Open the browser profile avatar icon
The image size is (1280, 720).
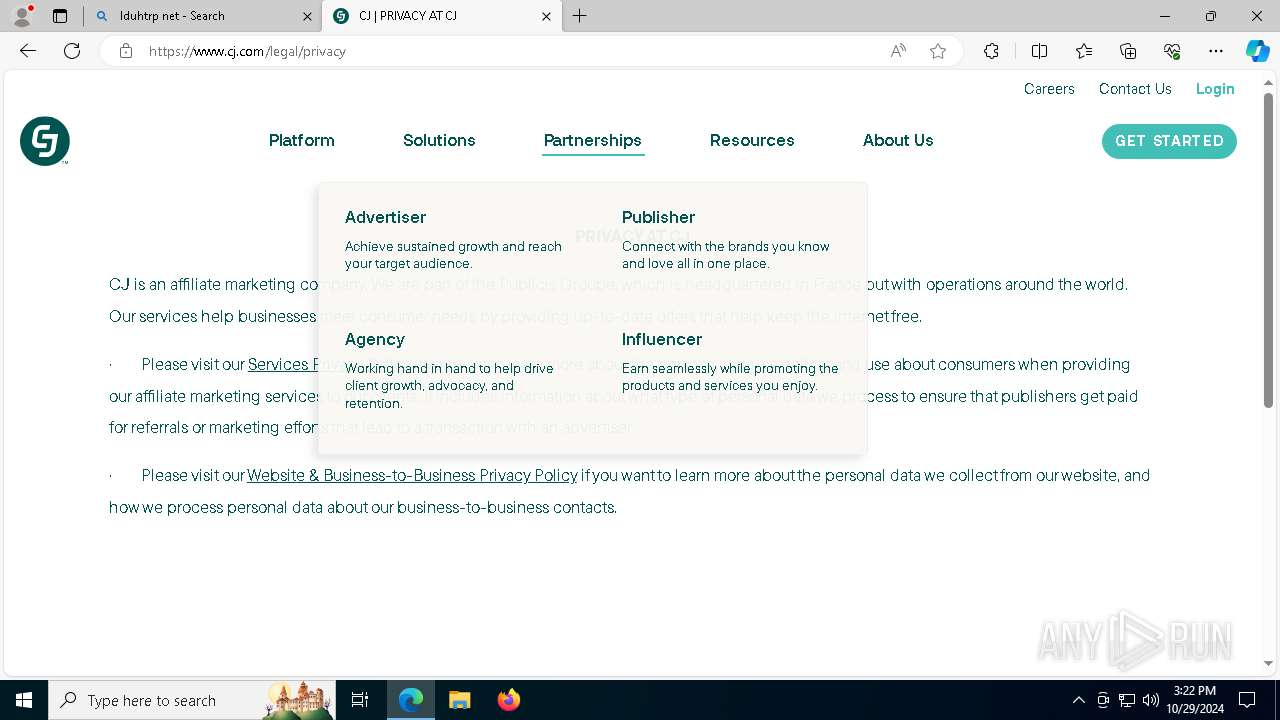pyautogui.click(x=22, y=16)
